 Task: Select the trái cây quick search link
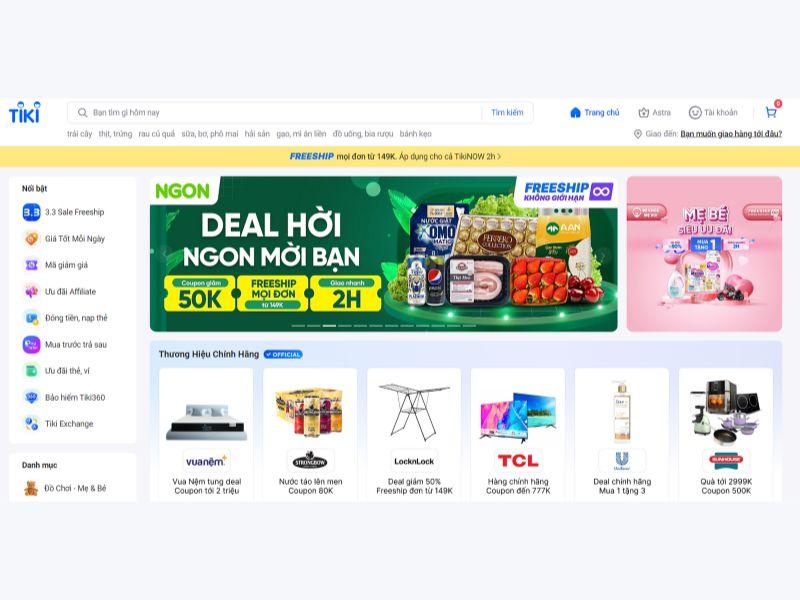coord(80,134)
